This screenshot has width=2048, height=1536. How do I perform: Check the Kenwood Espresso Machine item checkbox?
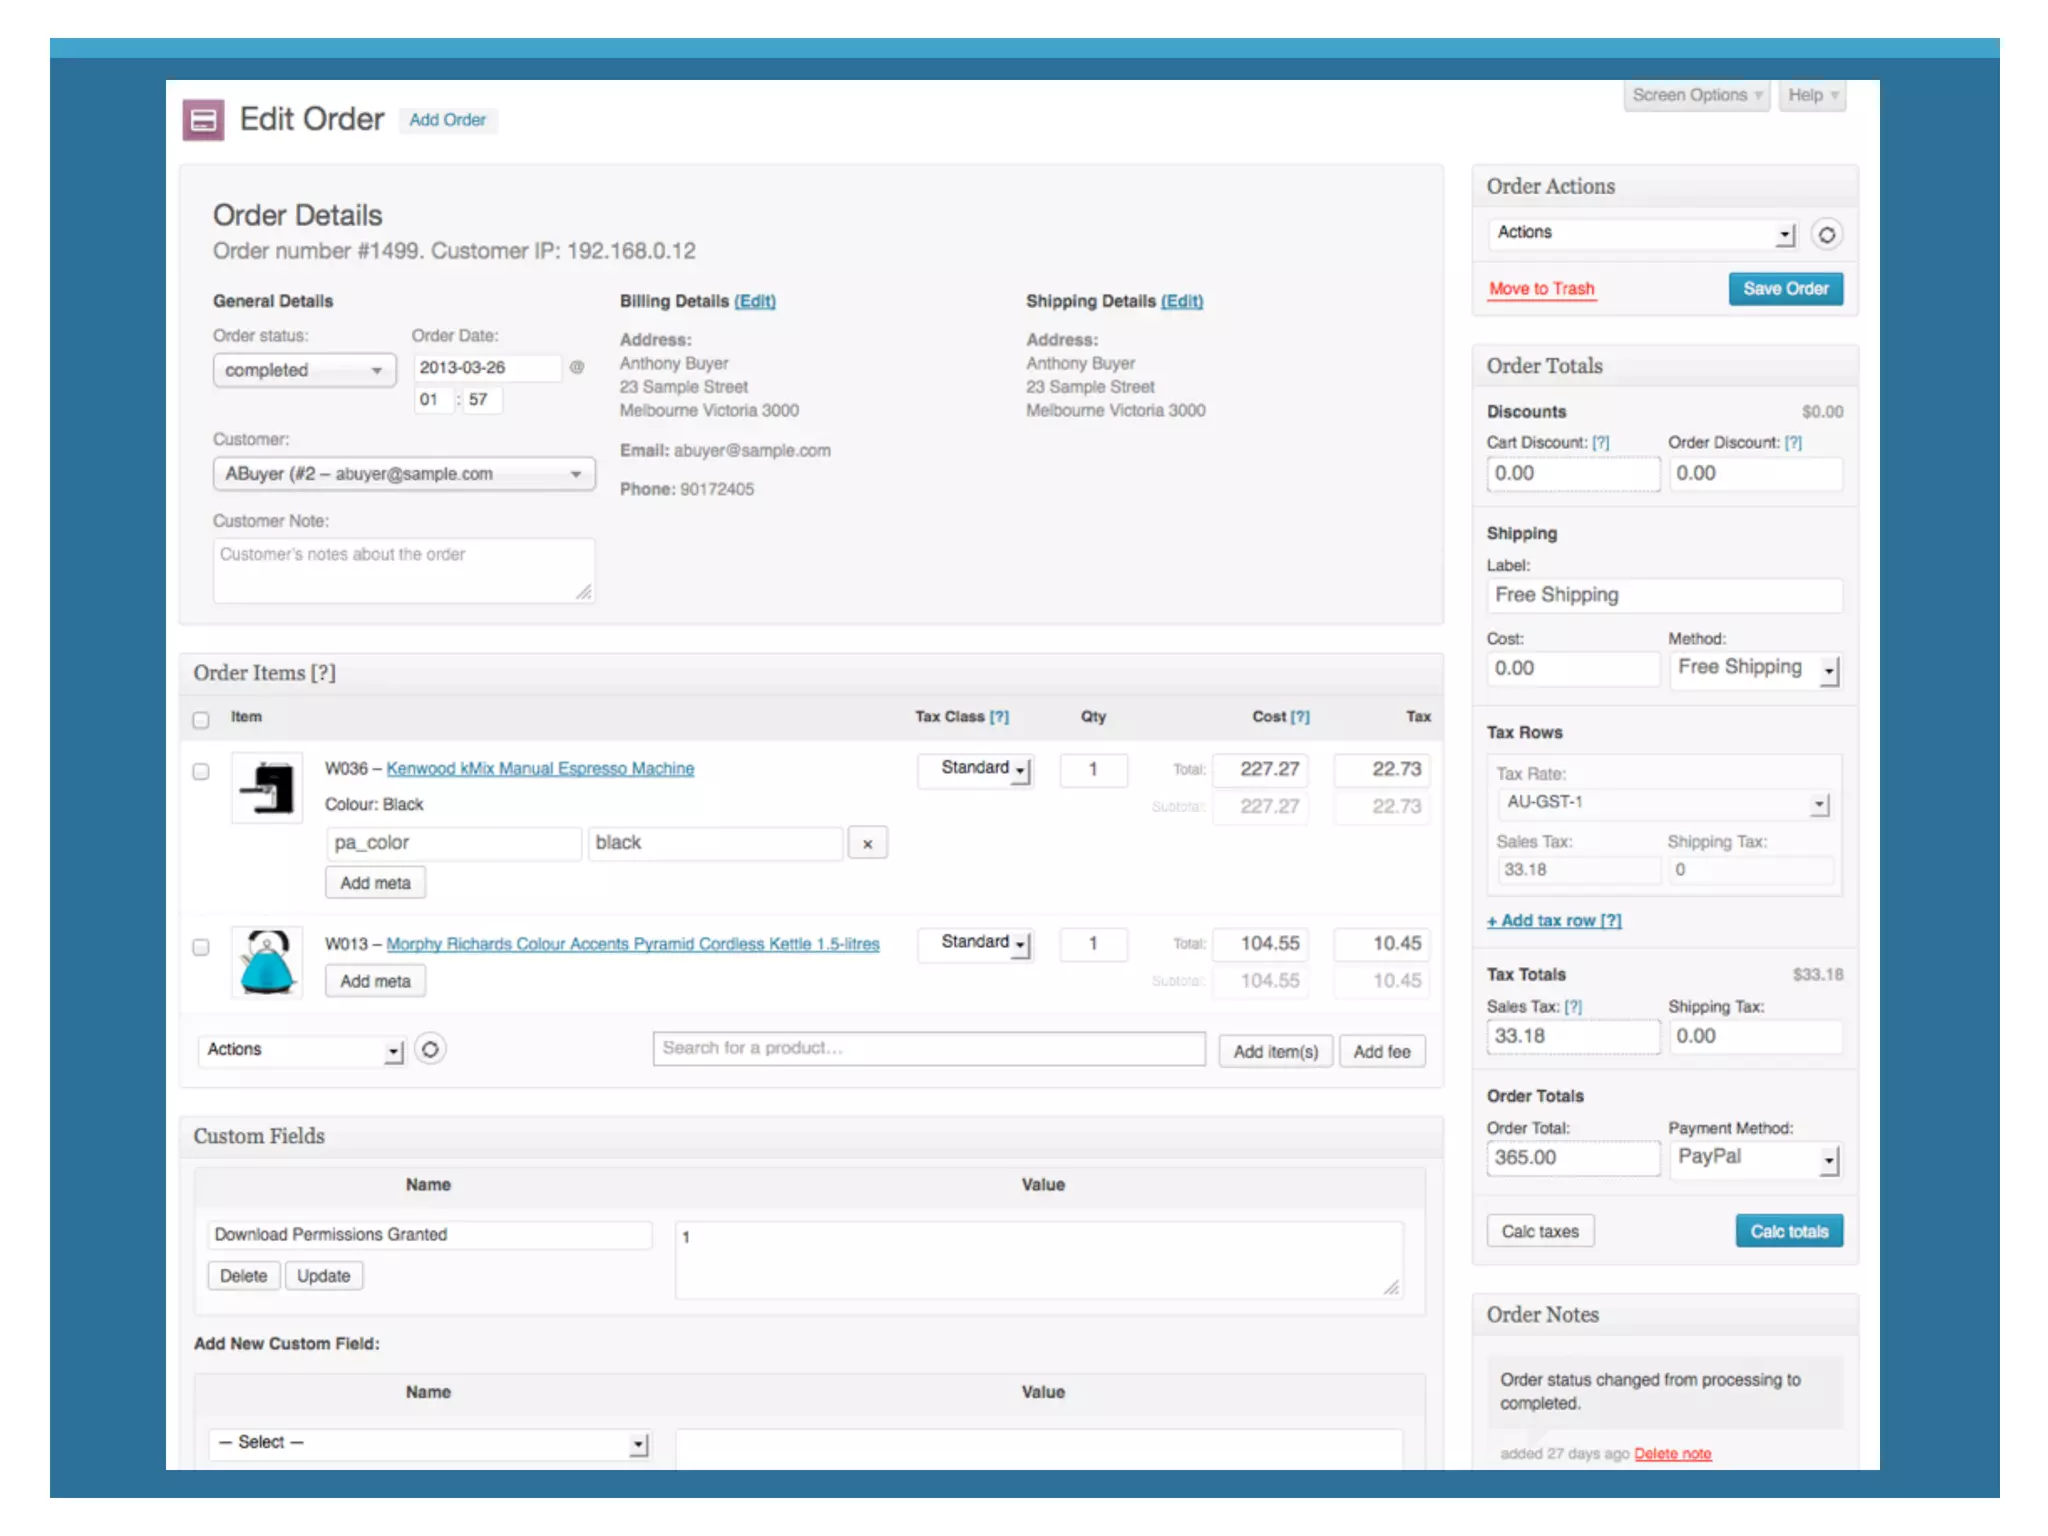[x=201, y=772]
